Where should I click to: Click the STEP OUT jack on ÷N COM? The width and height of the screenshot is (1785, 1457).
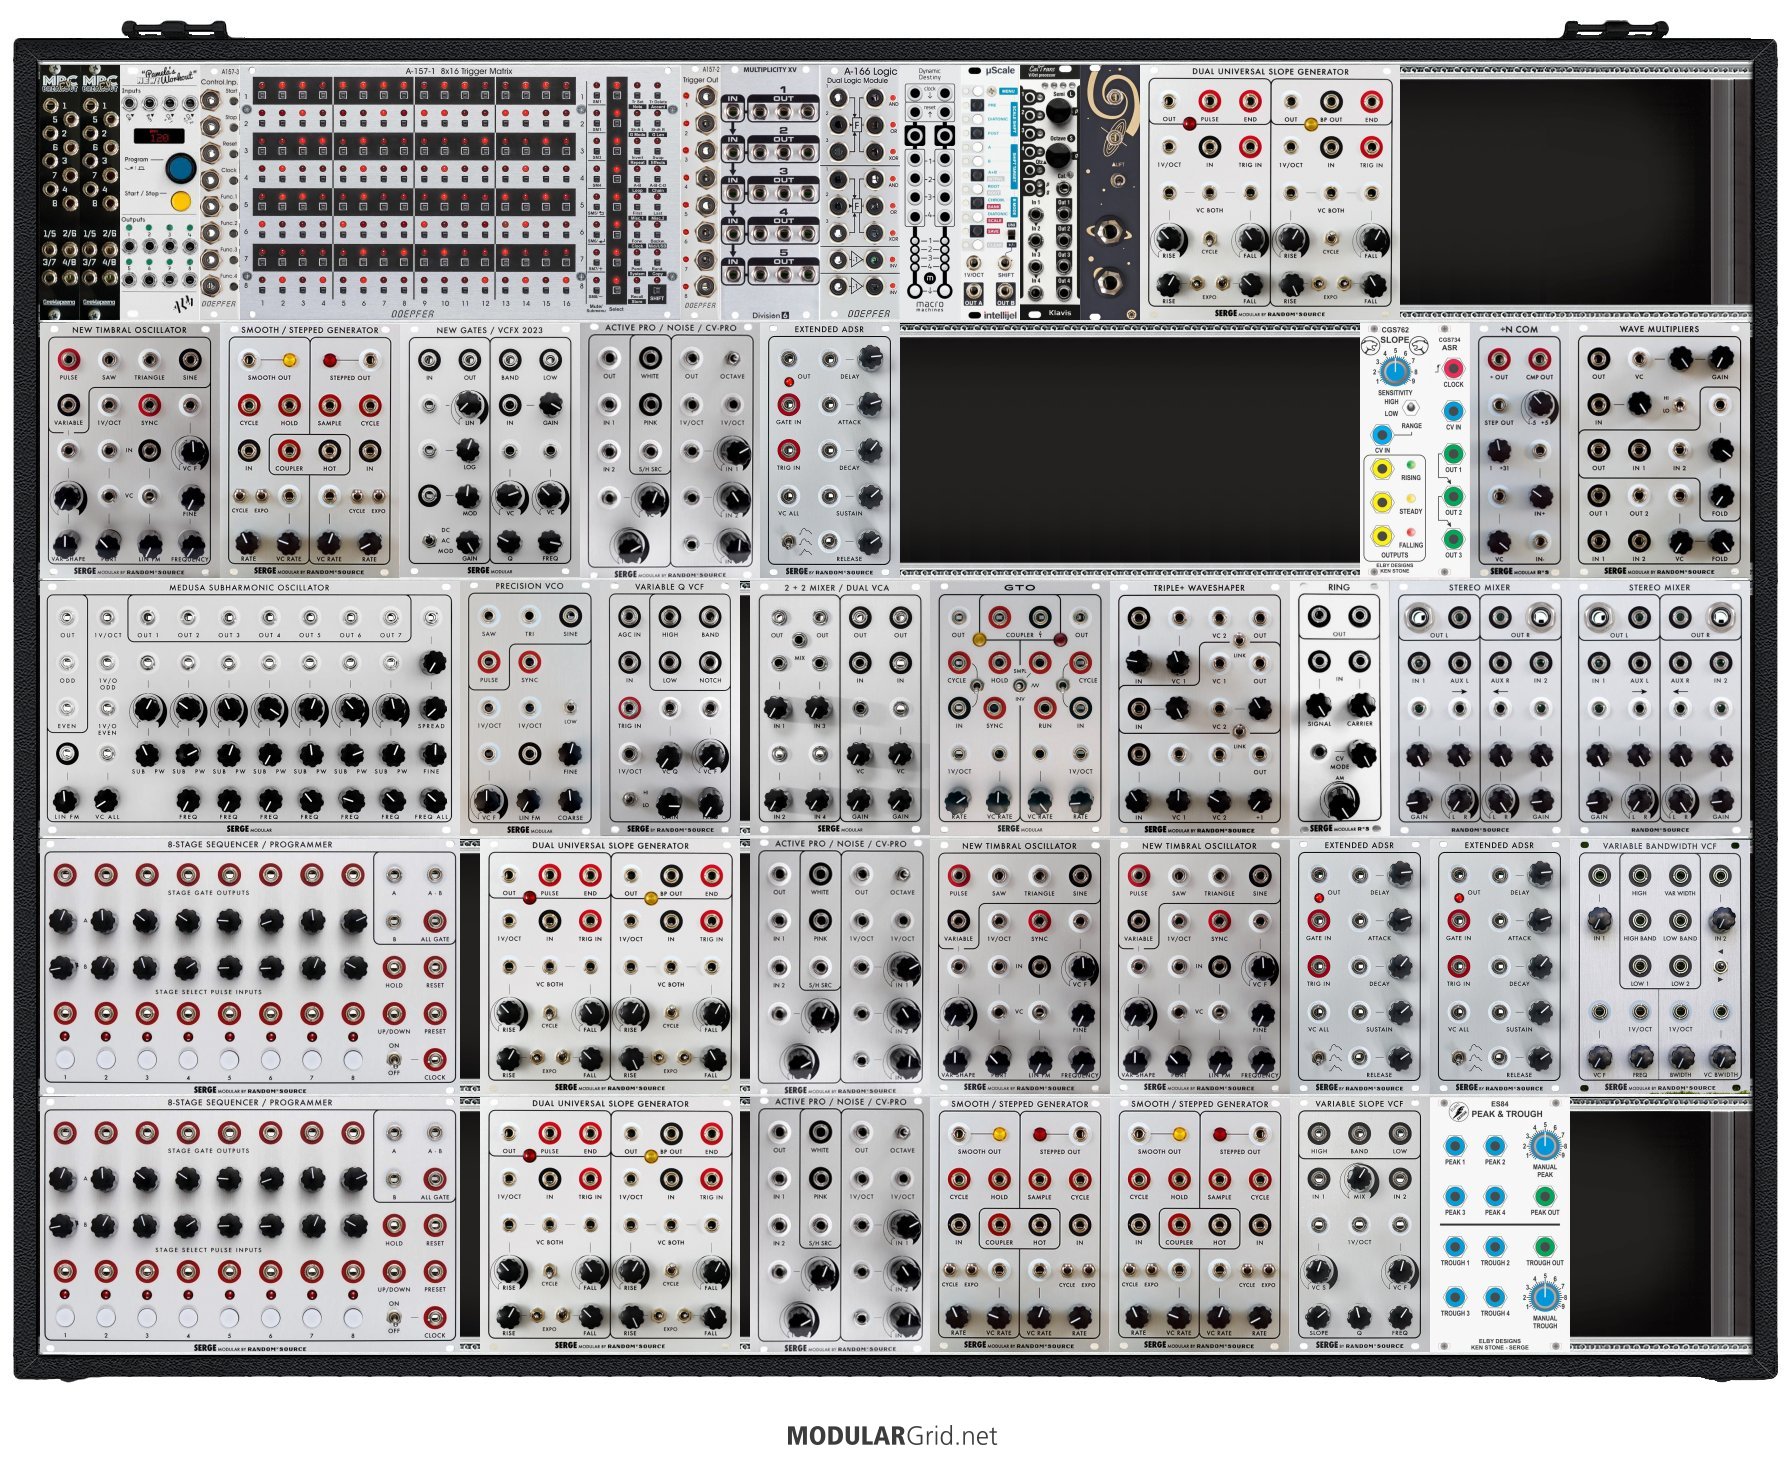1499,405
